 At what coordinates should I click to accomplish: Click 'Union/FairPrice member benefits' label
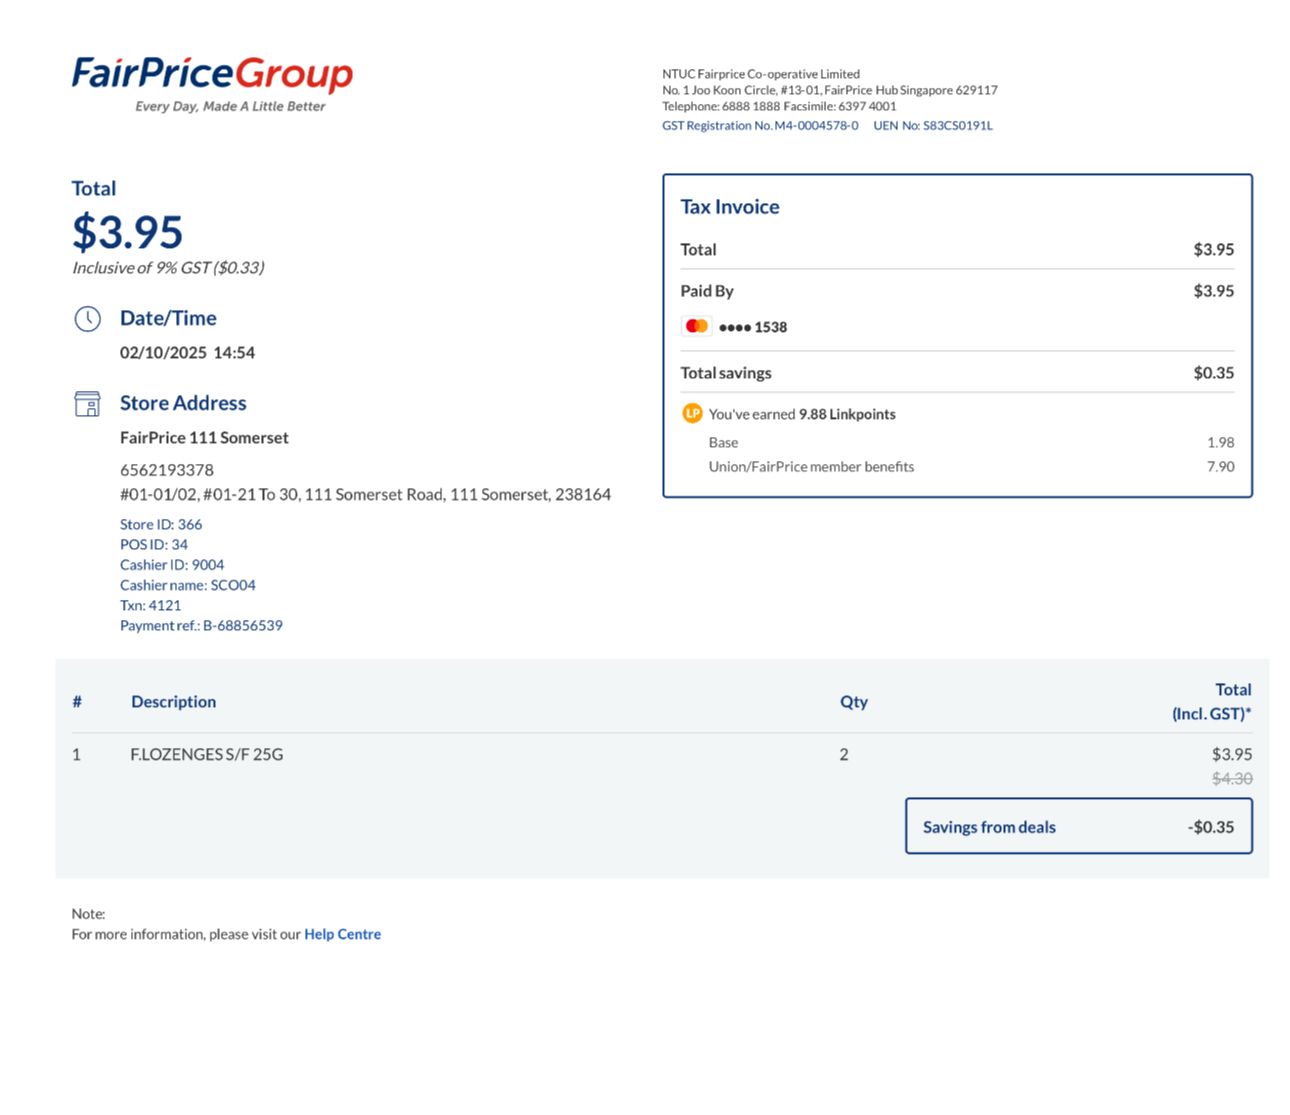point(811,467)
